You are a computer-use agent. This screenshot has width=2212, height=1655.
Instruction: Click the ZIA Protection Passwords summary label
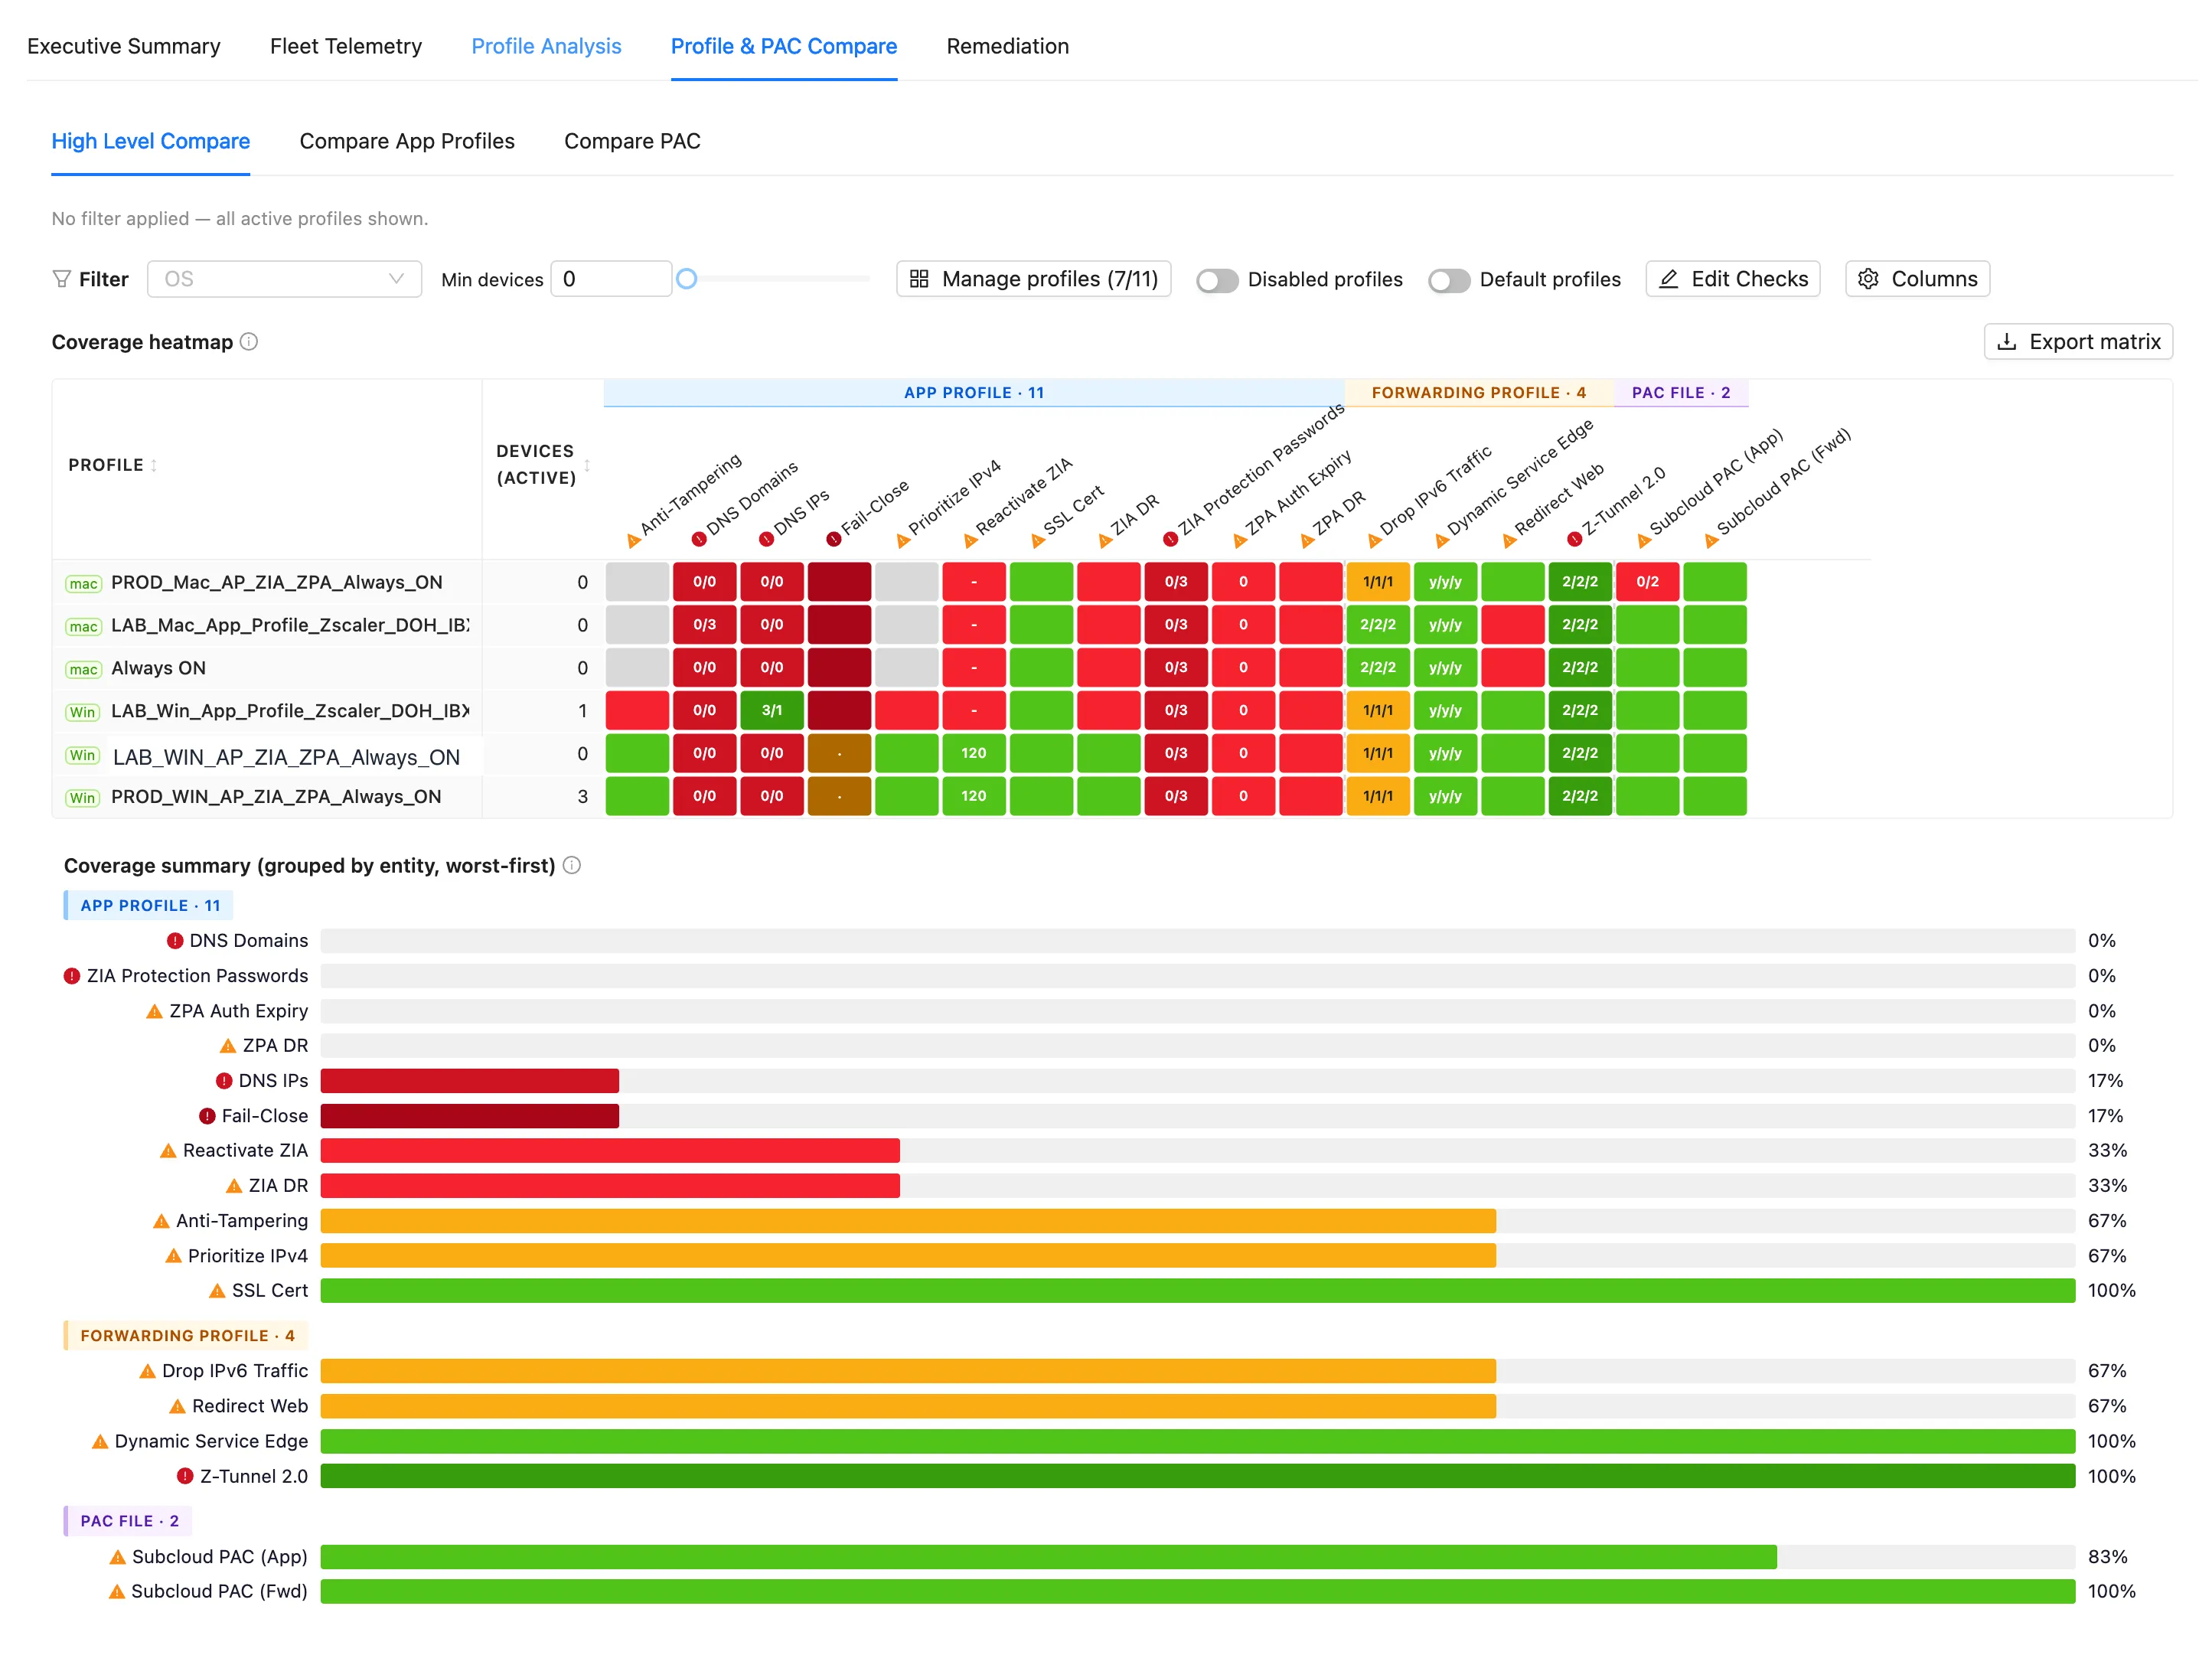pyautogui.click(x=197, y=976)
